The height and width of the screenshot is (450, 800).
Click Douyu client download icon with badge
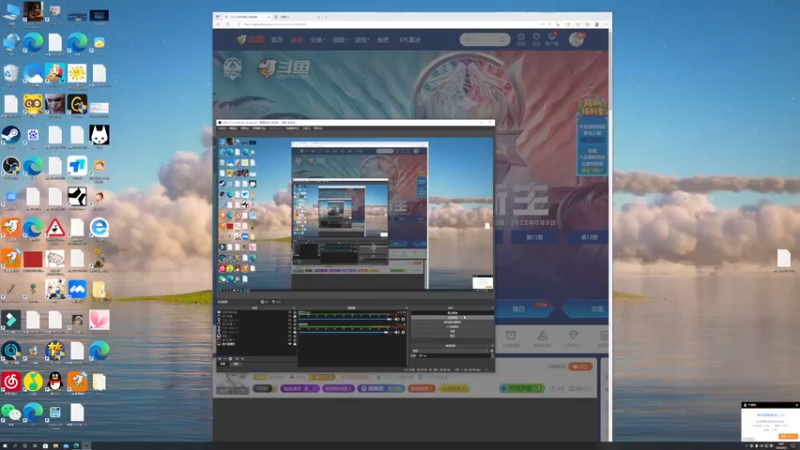point(552,39)
